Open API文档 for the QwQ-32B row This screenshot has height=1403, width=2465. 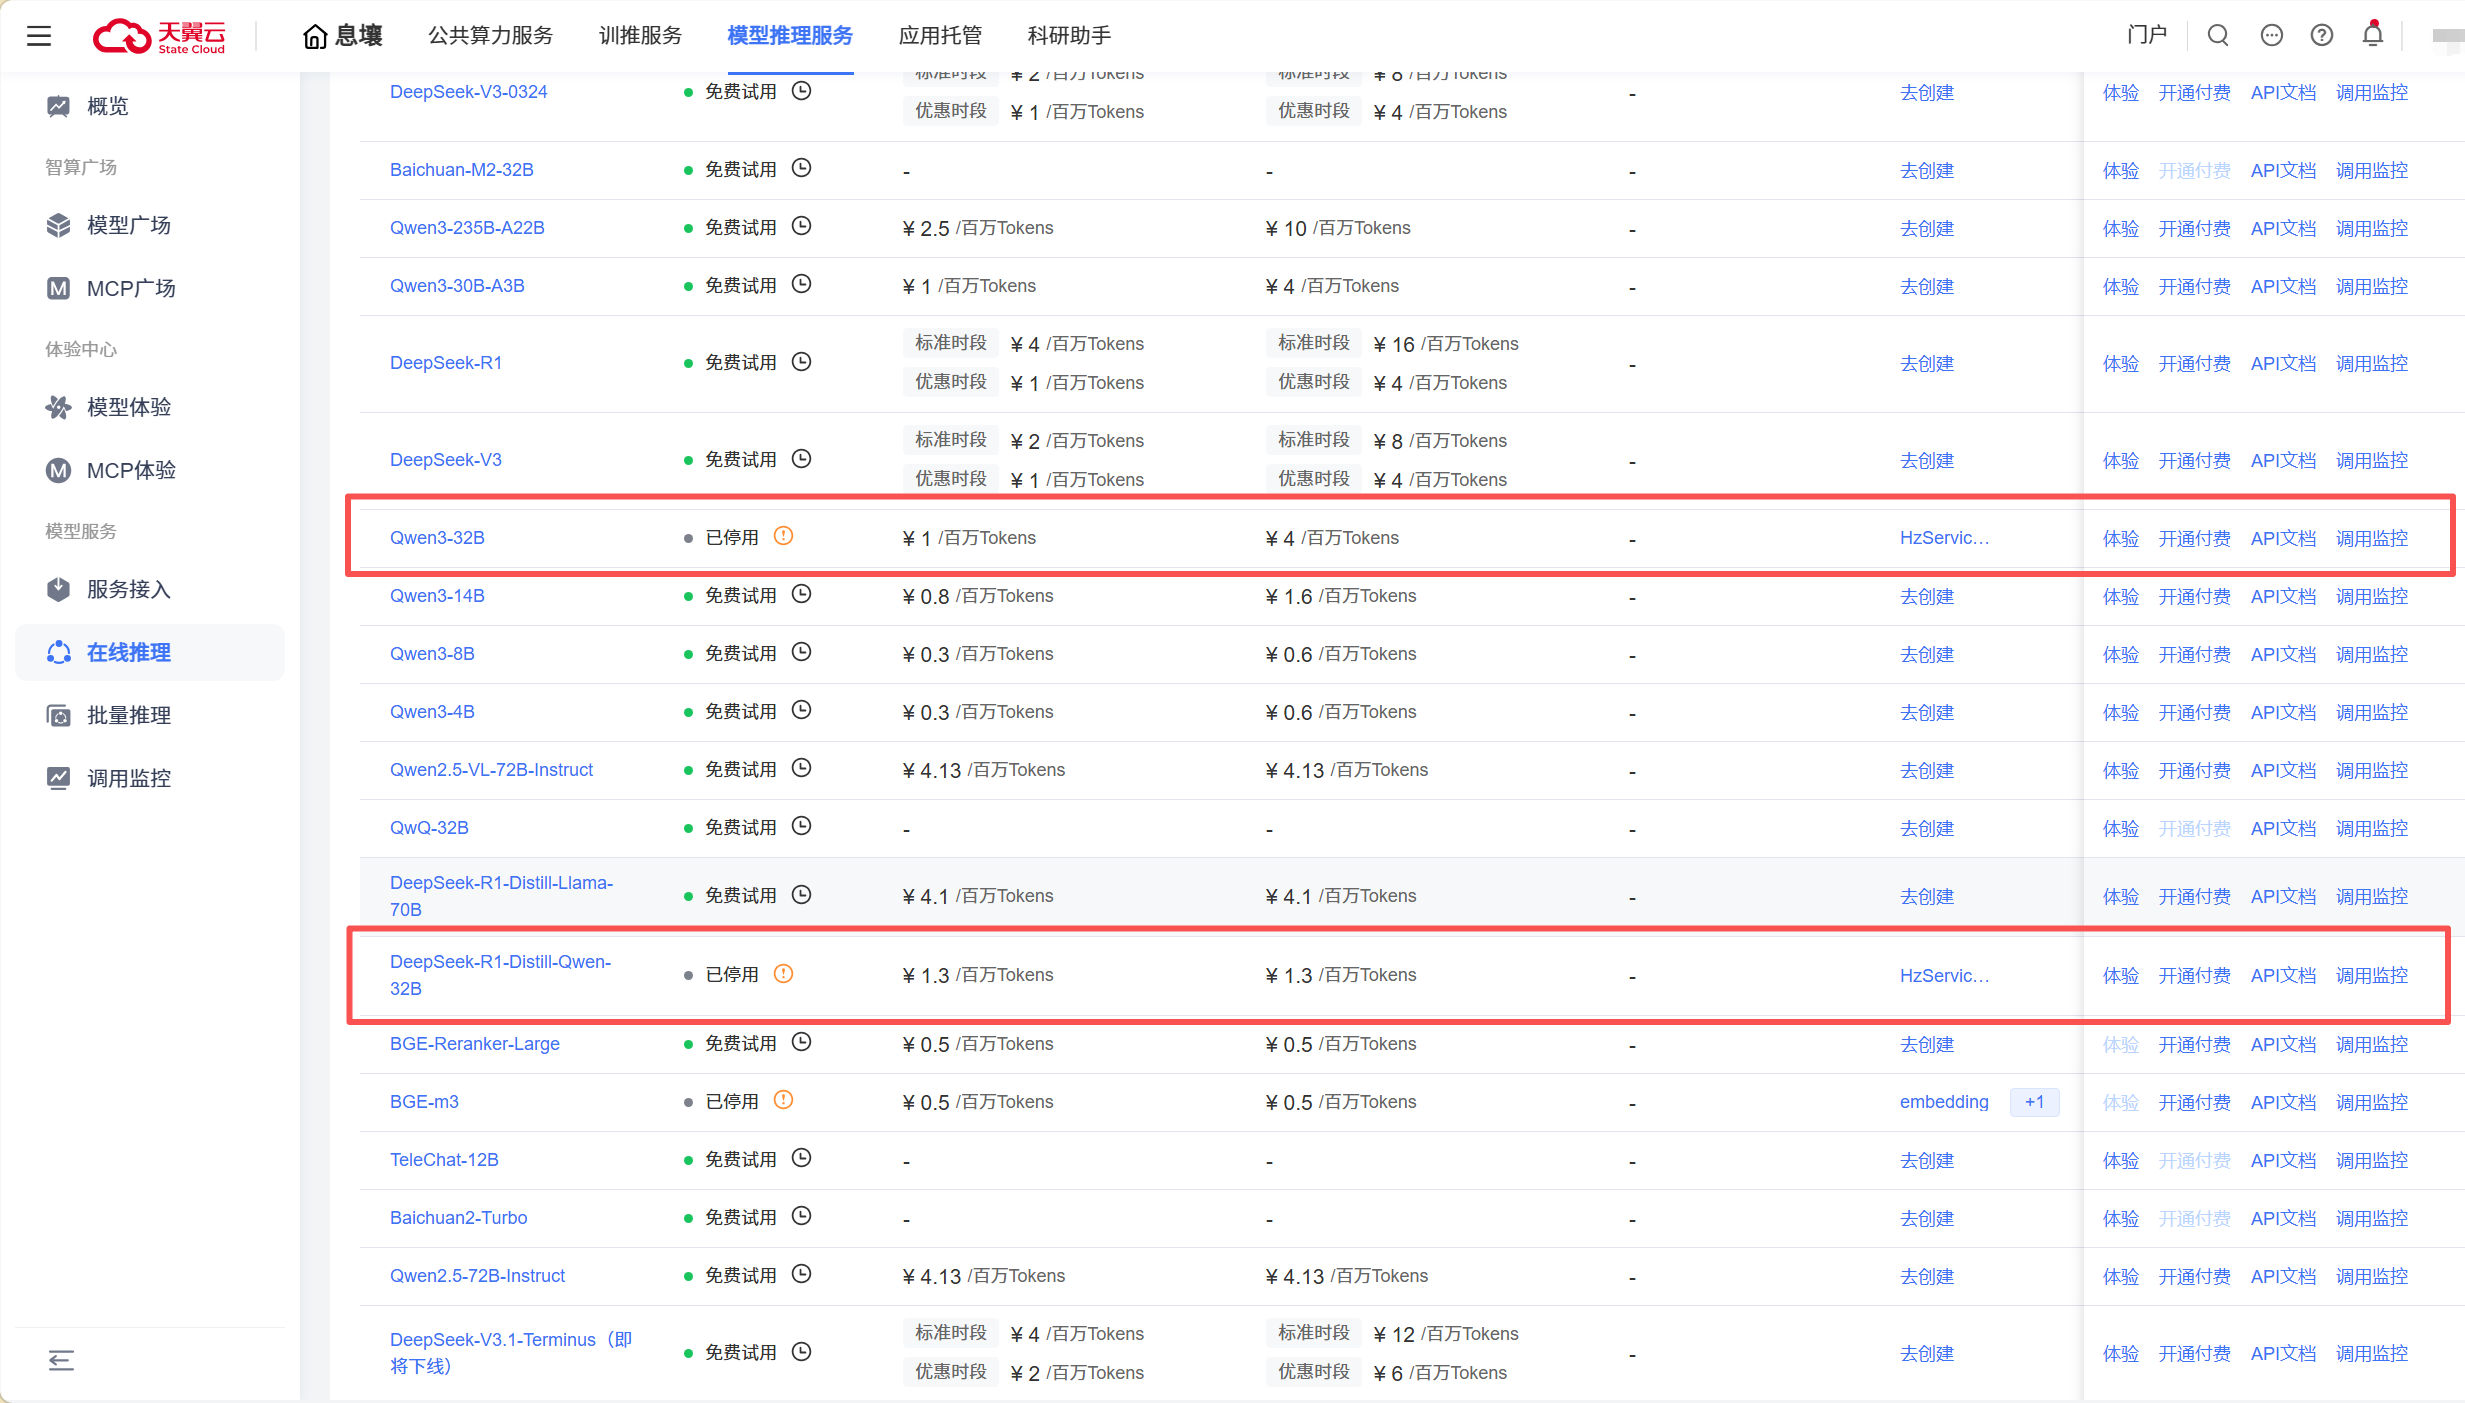2283,828
